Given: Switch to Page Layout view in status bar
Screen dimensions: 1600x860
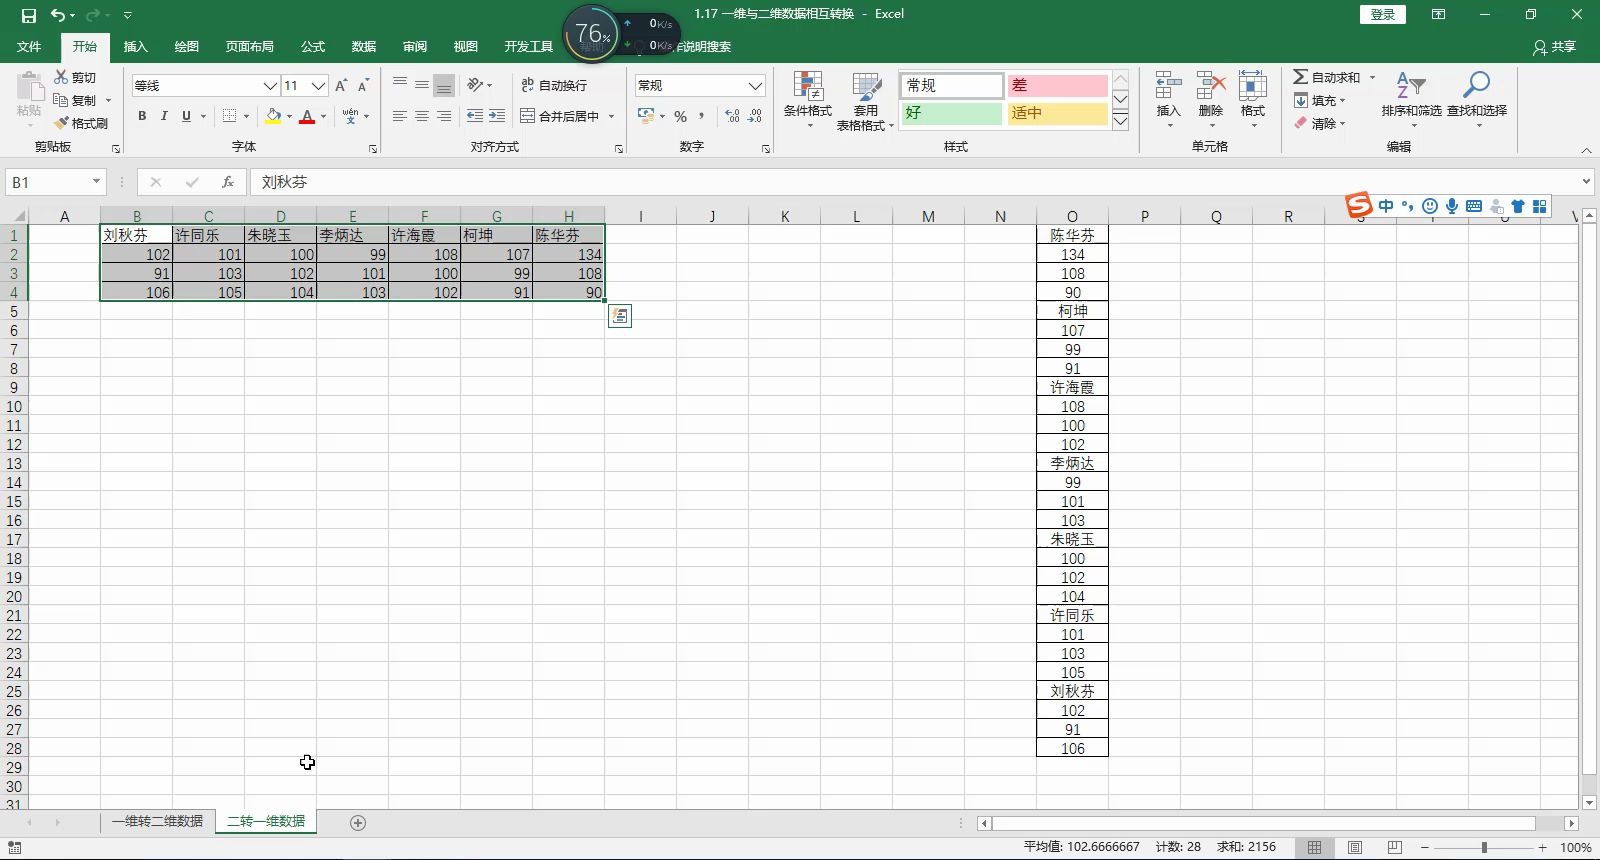Looking at the screenshot, I should [1355, 847].
